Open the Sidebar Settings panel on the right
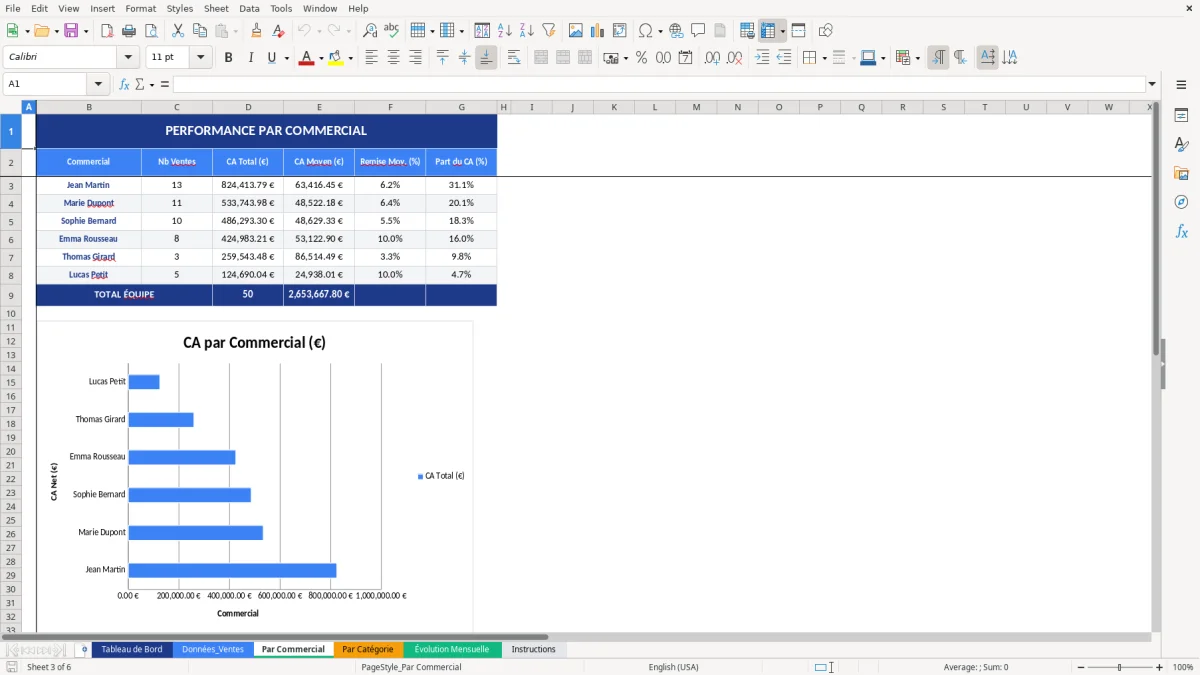The image size is (1200, 675). click(x=1183, y=116)
